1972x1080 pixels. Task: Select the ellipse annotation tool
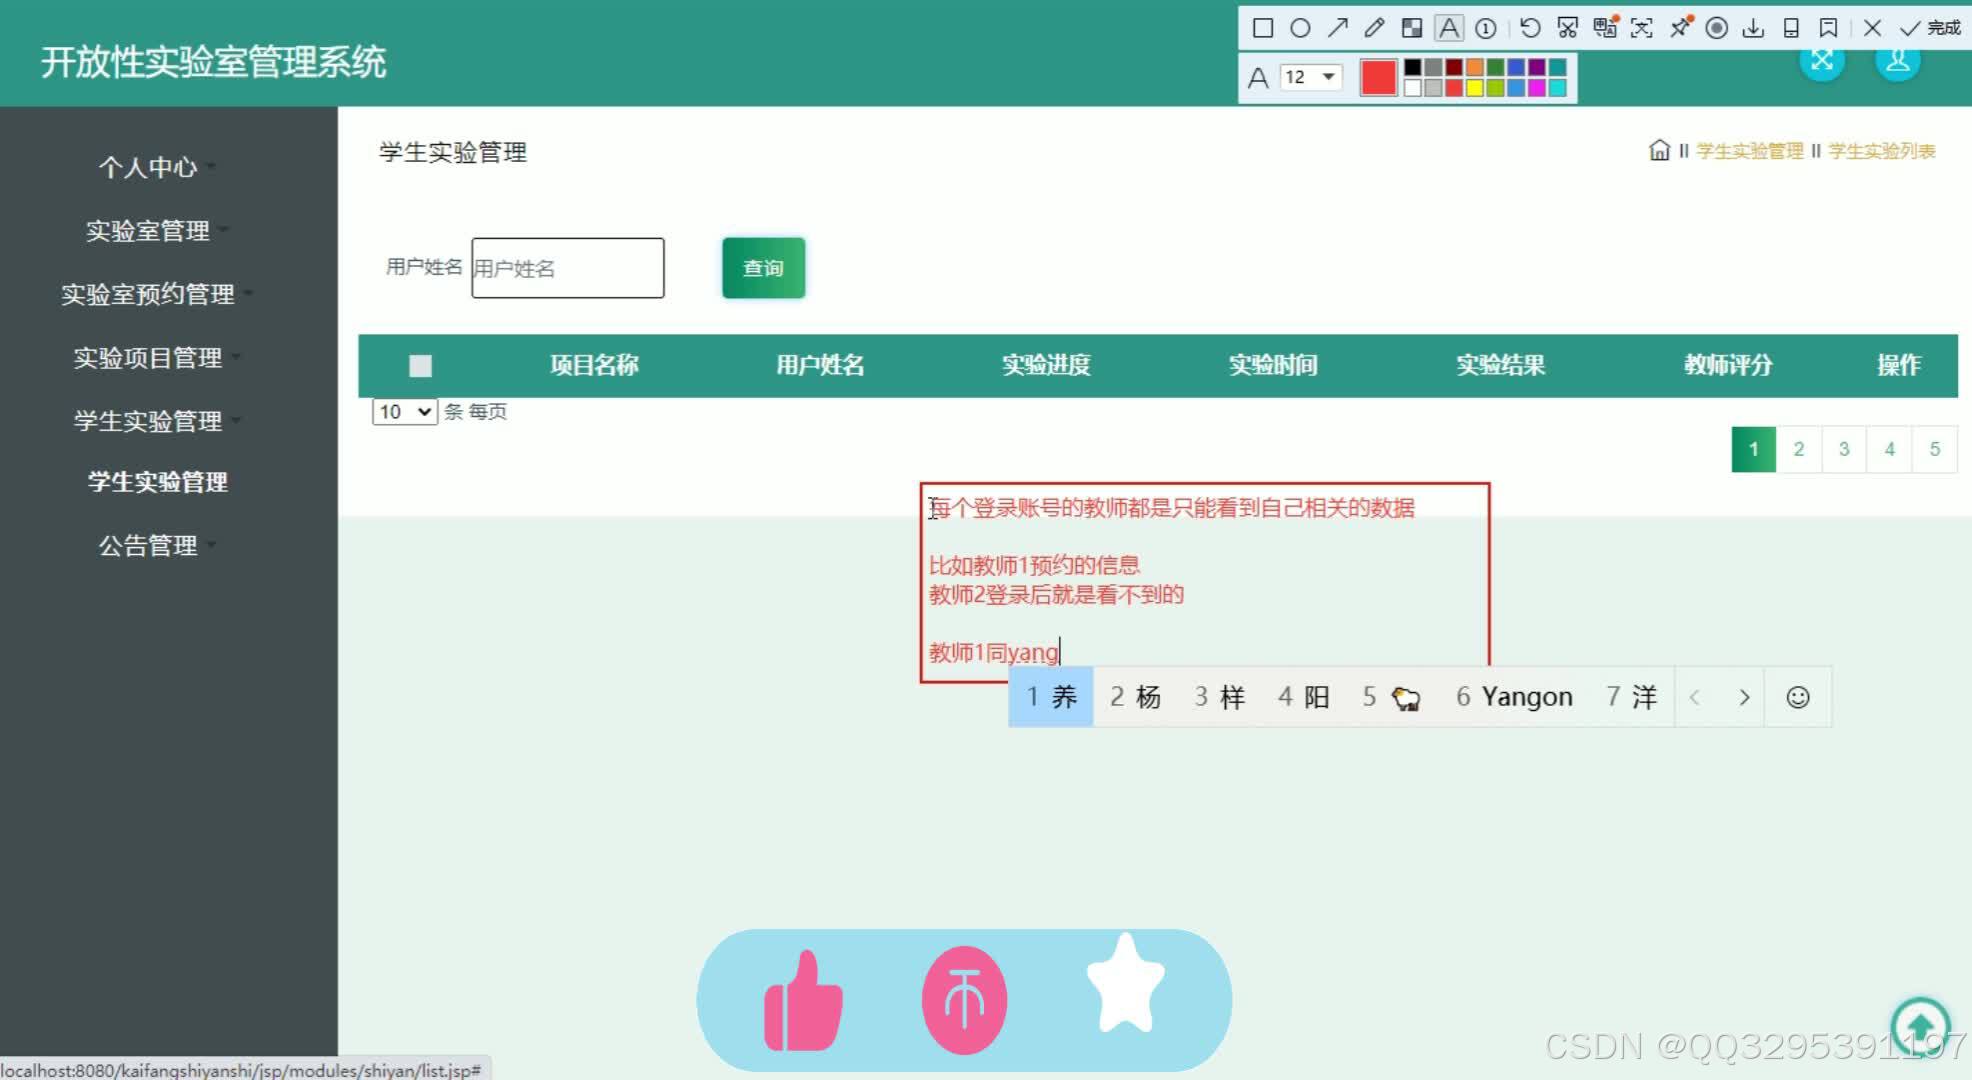(x=1300, y=28)
